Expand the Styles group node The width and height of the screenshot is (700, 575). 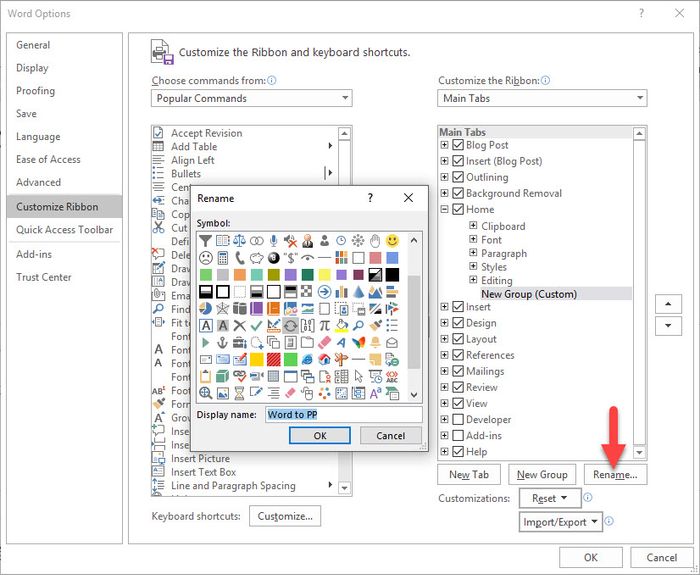pos(473,267)
